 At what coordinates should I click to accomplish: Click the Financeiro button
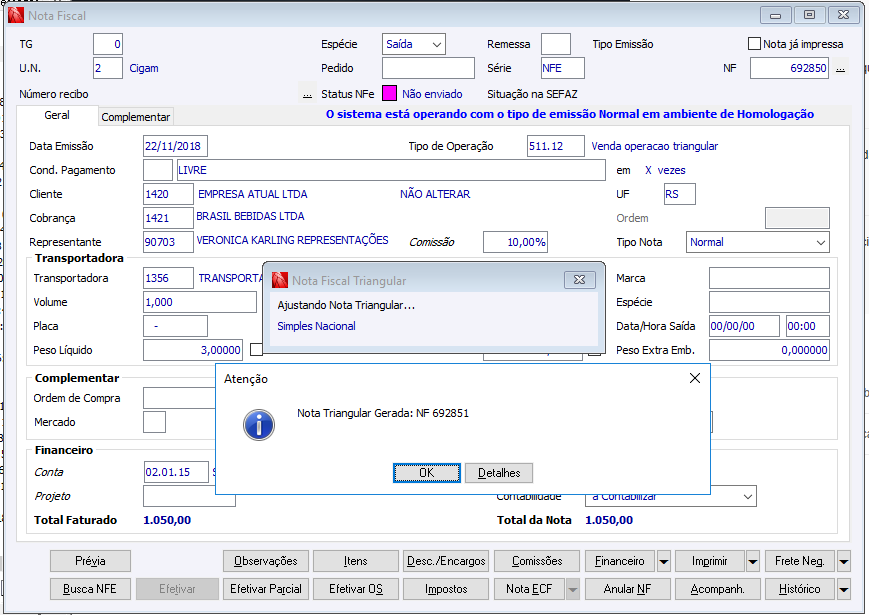coord(620,561)
